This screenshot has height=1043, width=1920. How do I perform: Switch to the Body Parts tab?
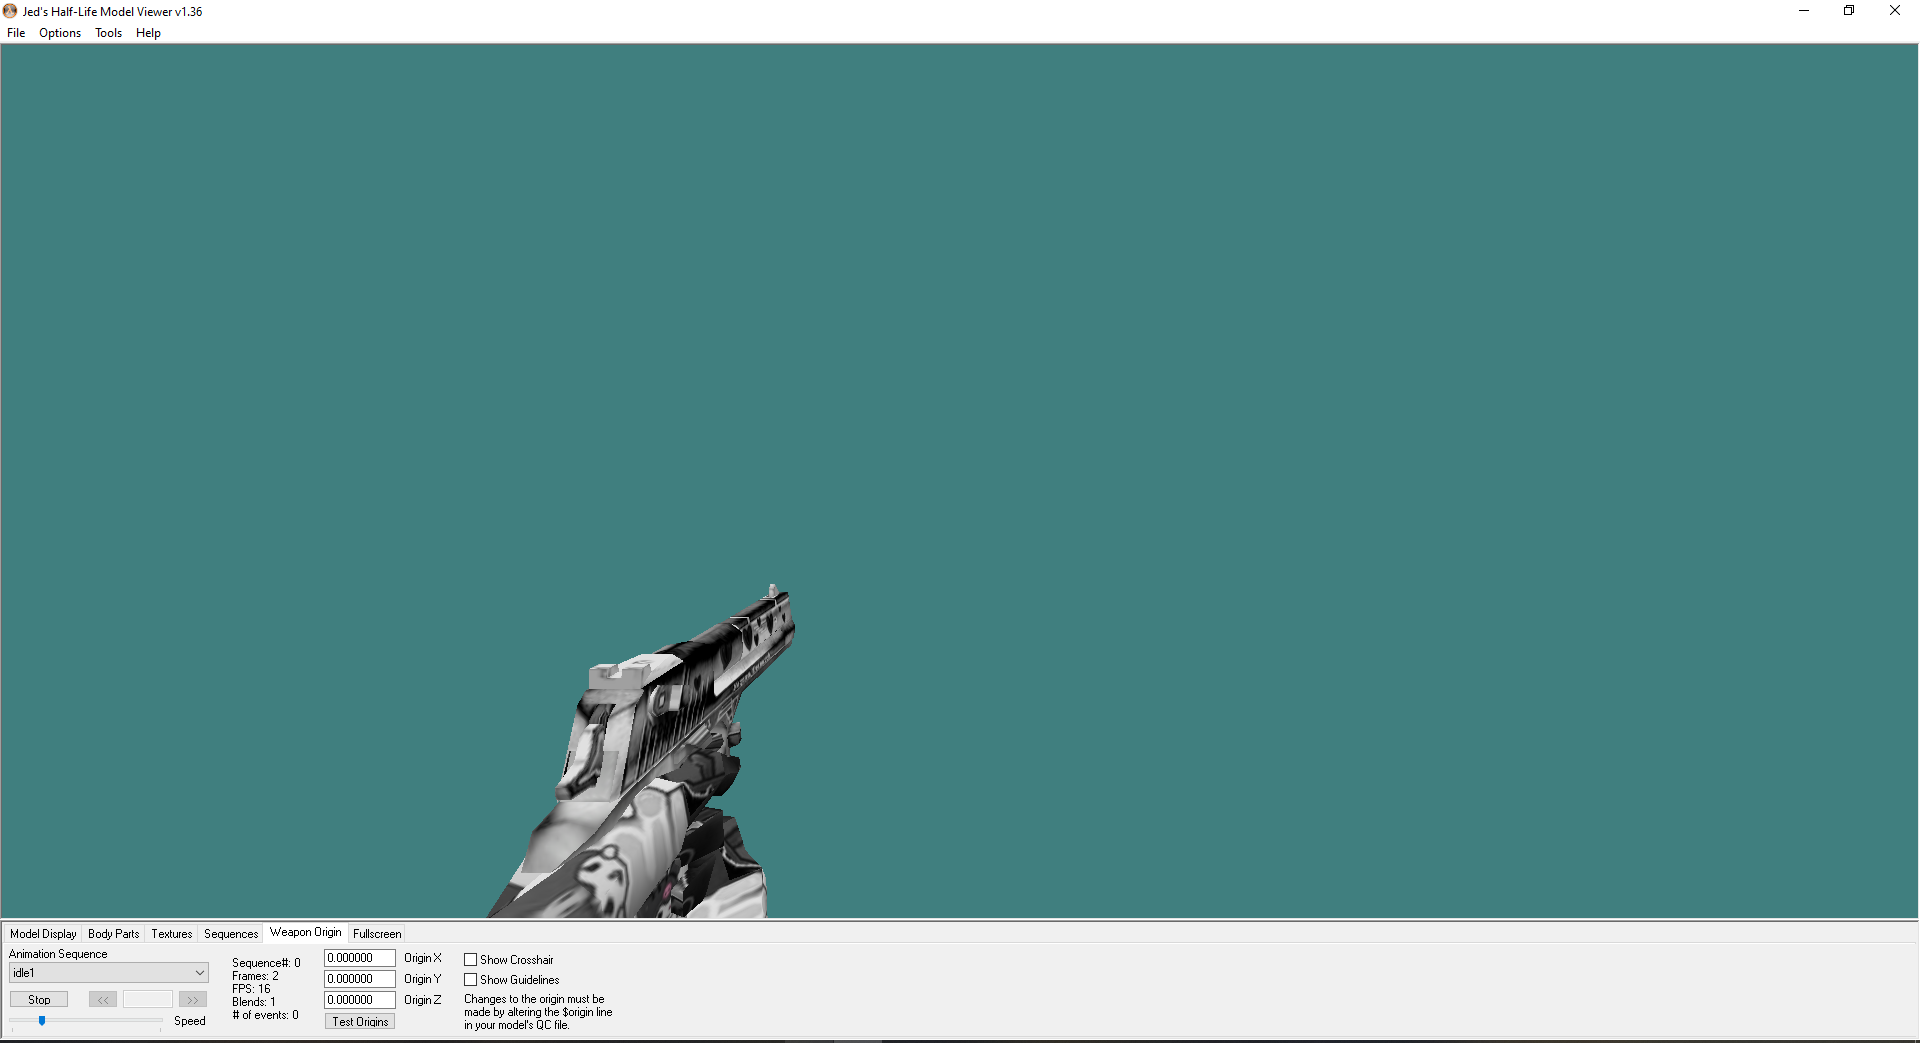[x=114, y=934]
